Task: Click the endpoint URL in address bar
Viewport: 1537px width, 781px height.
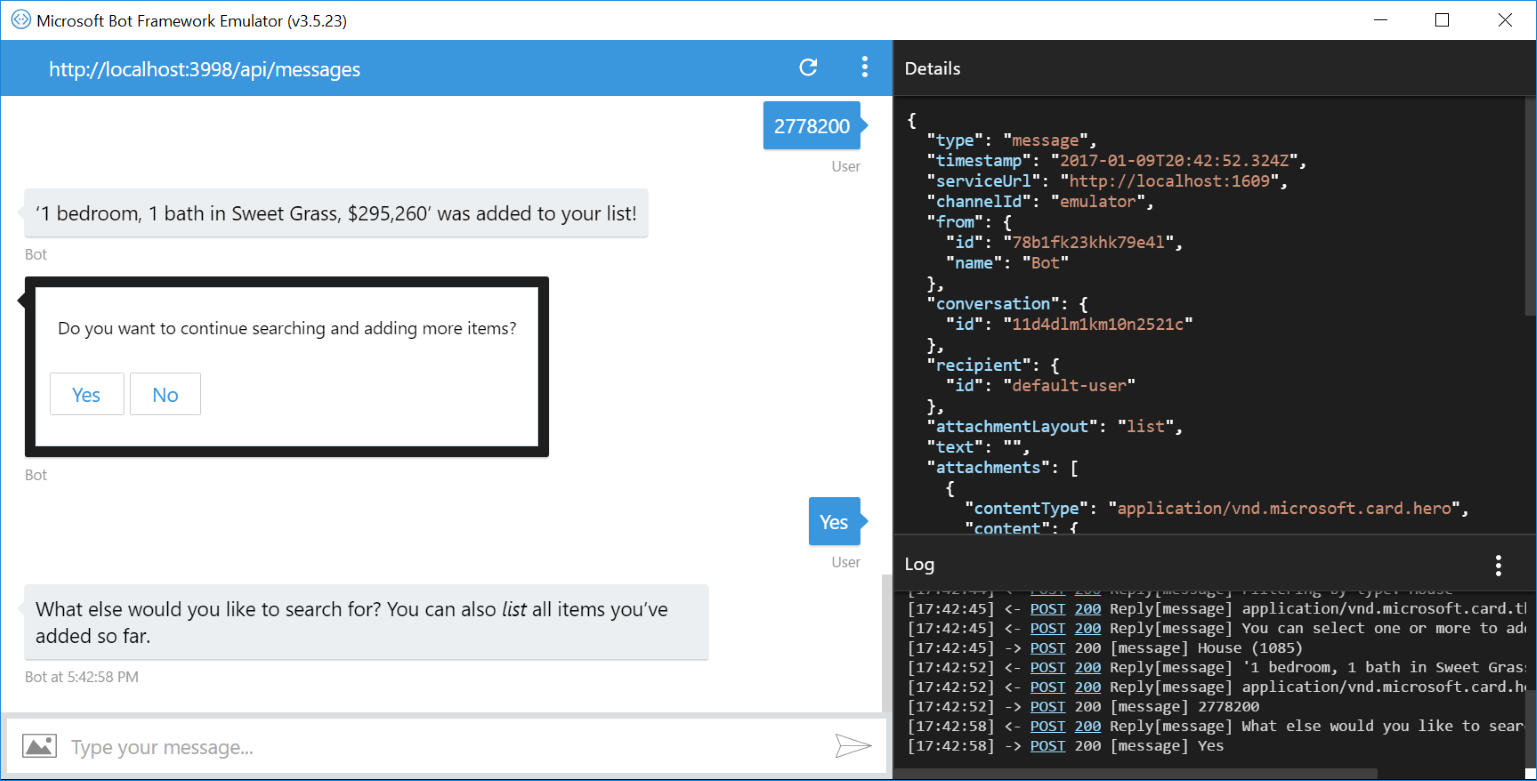Action: point(205,69)
